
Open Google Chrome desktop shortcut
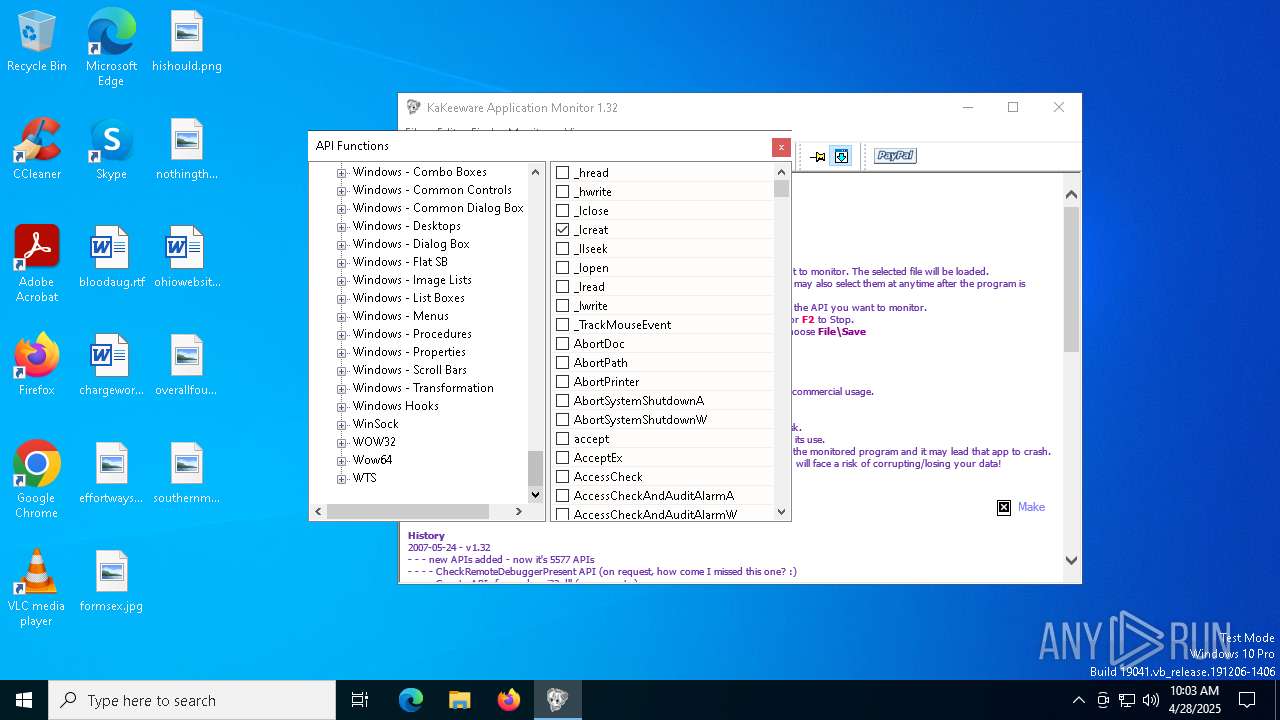(x=37, y=479)
